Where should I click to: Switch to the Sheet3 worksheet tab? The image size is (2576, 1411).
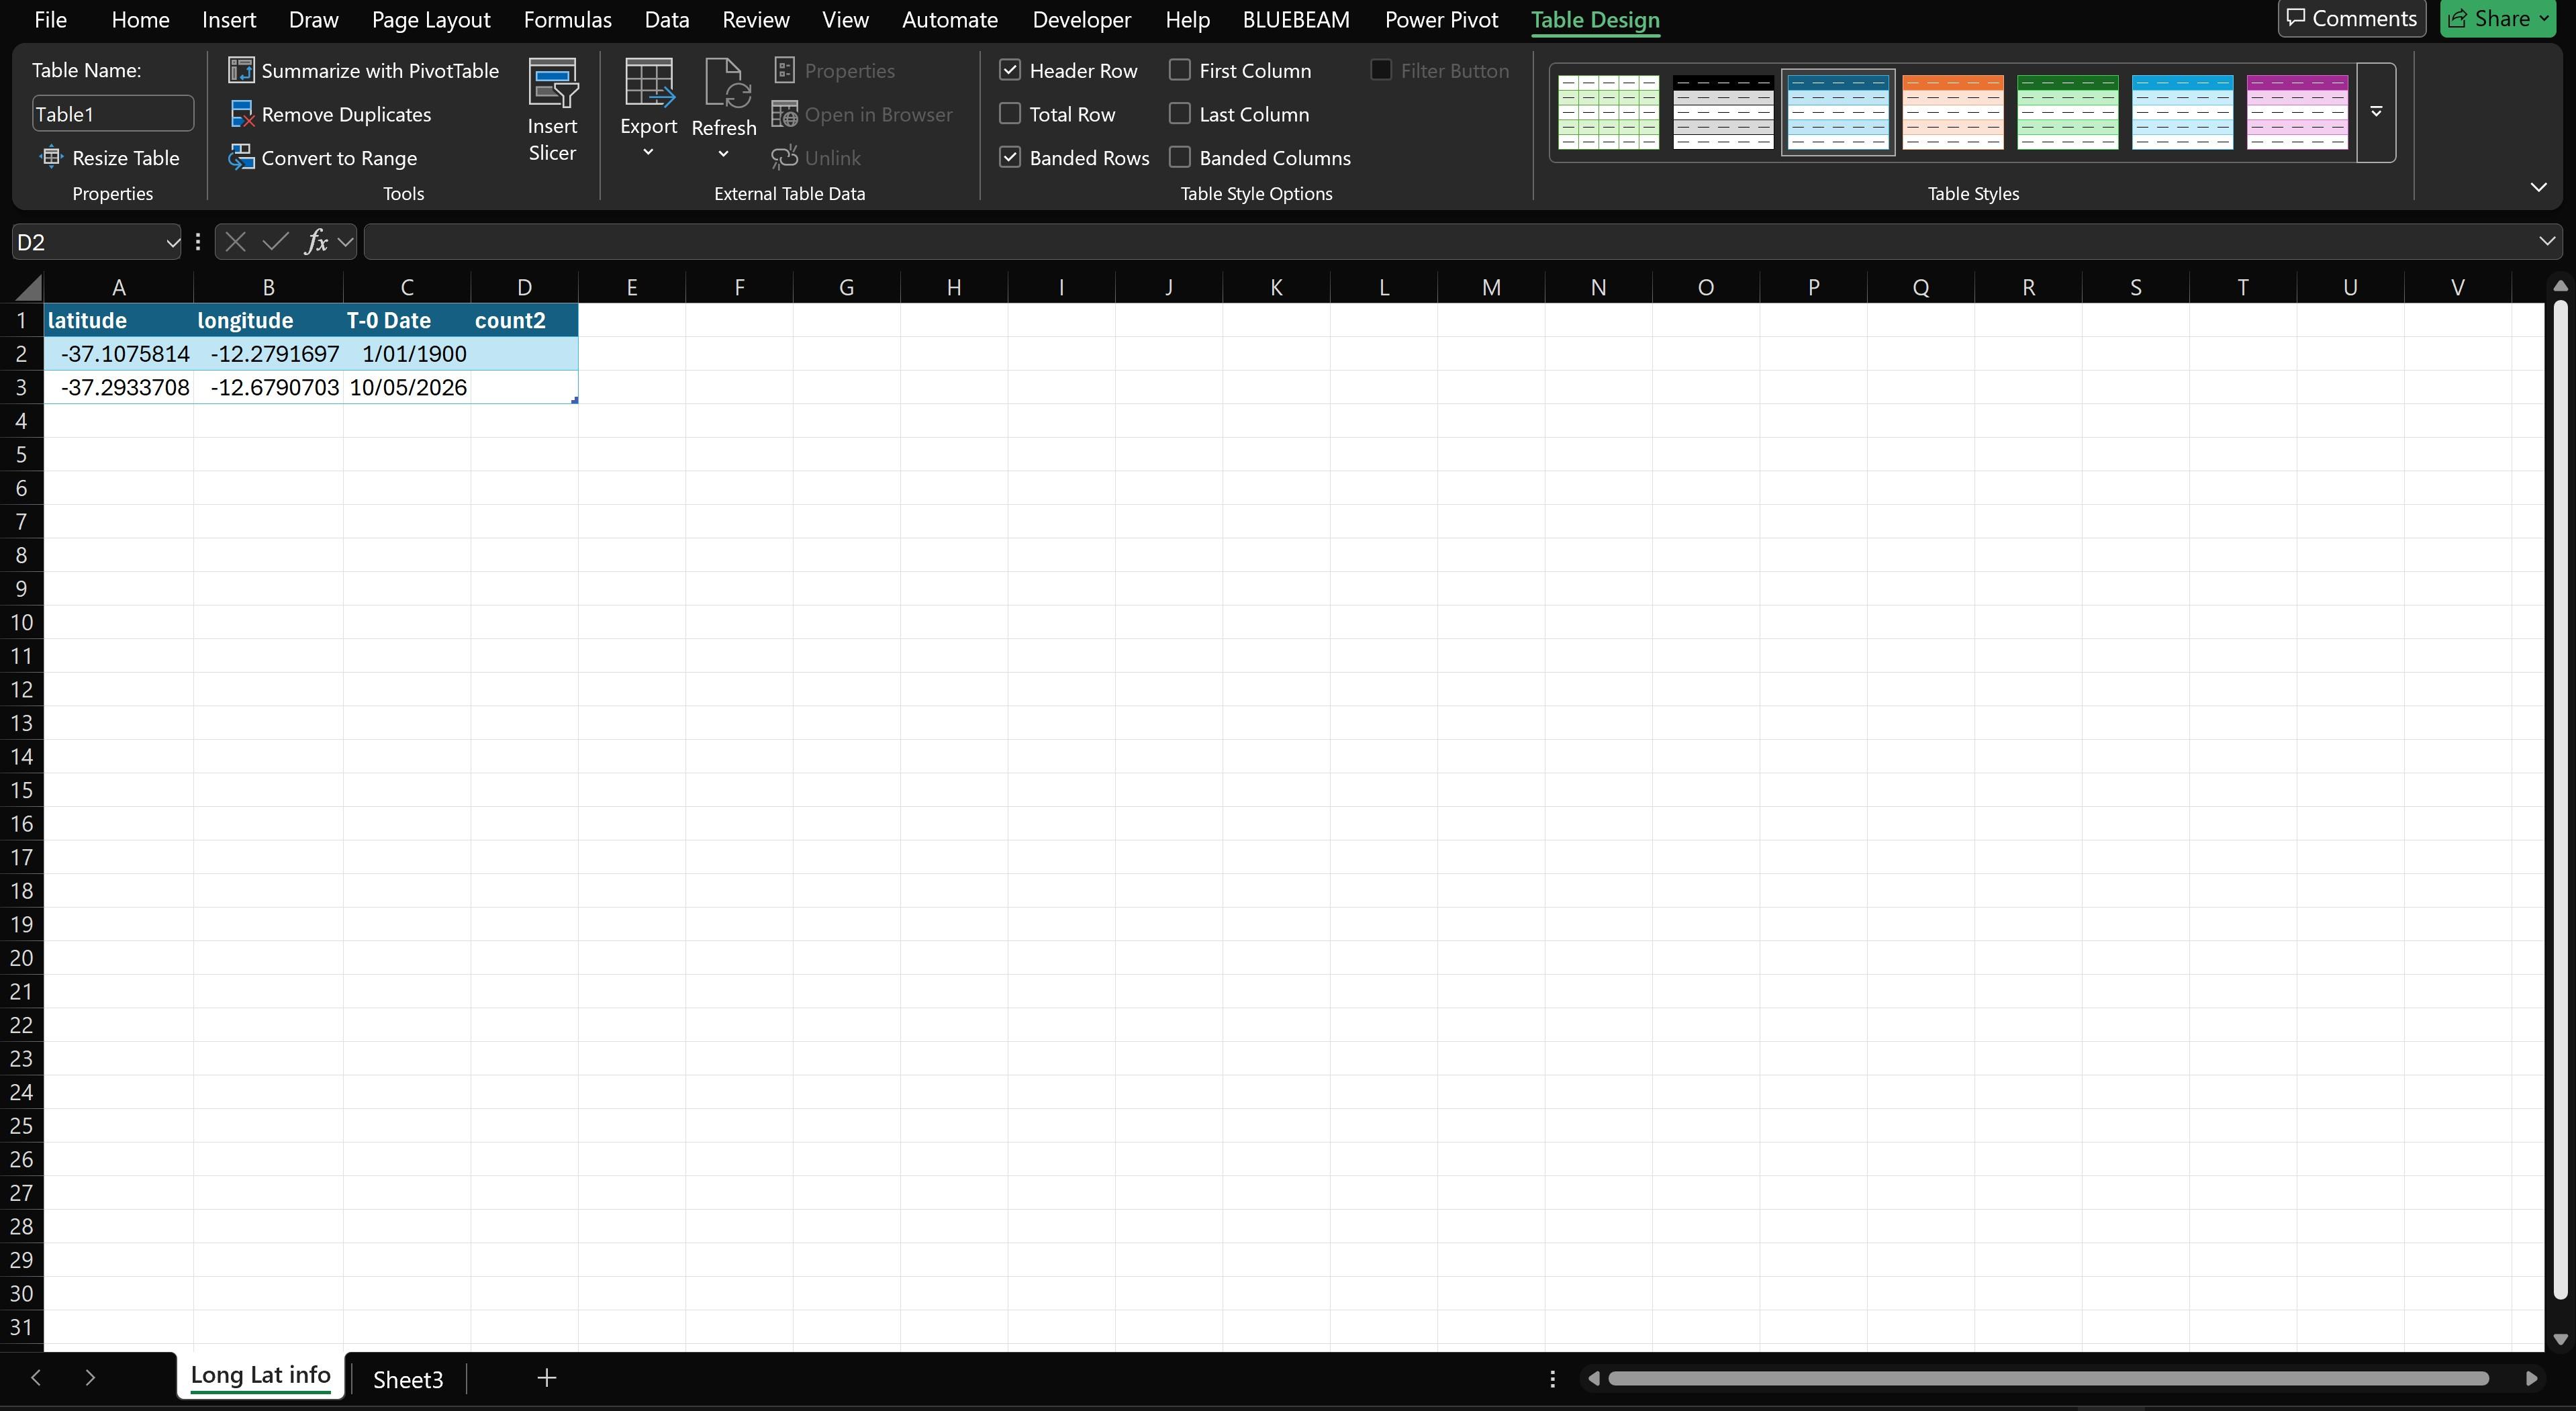[408, 1379]
